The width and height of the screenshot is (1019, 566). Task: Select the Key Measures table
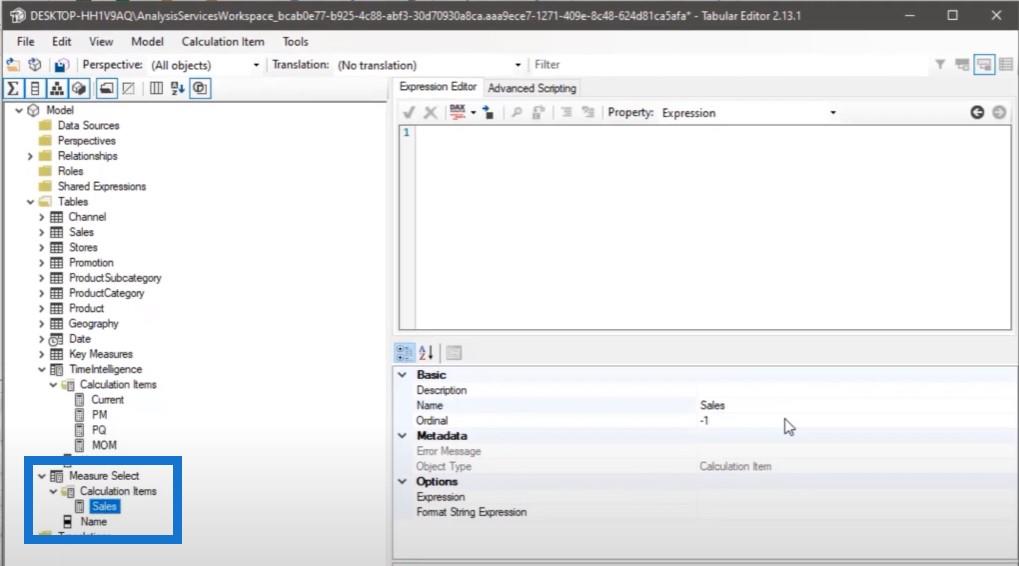point(101,354)
